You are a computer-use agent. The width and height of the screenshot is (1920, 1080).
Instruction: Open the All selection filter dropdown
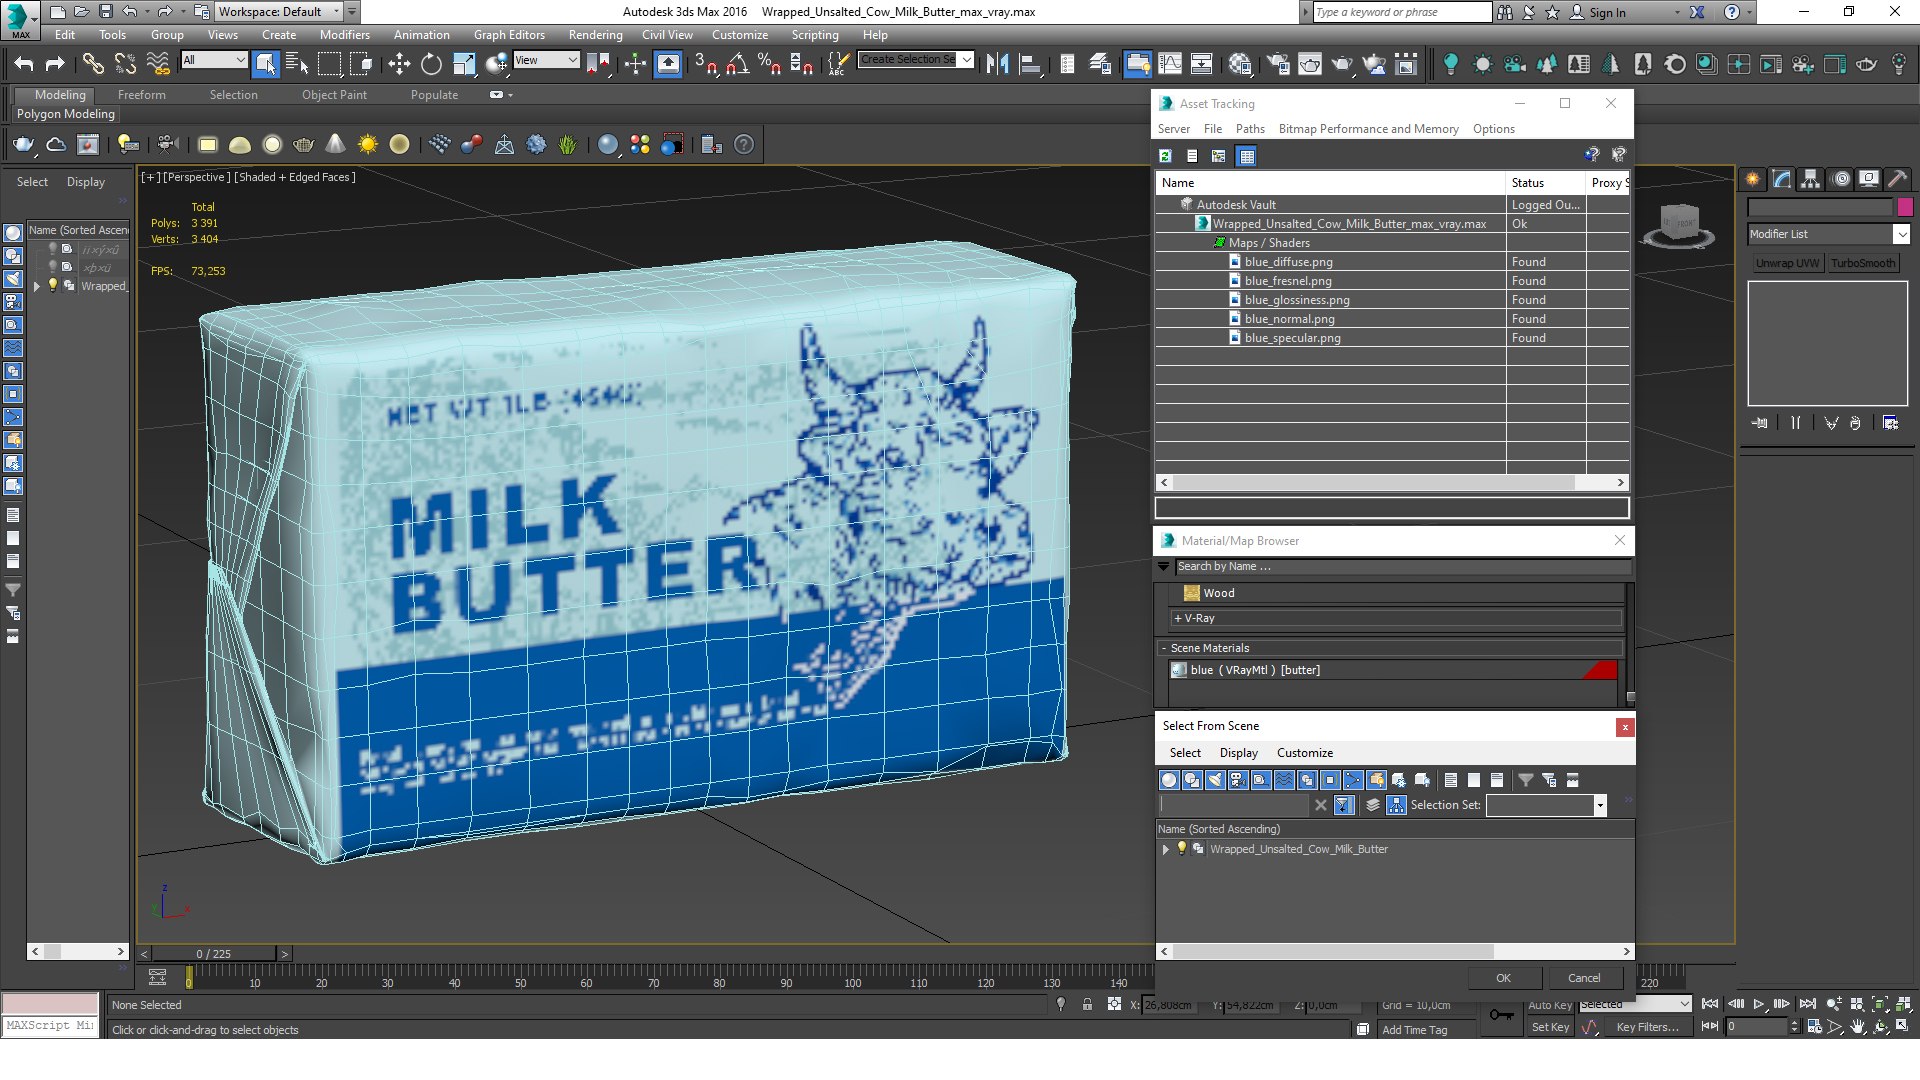(x=214, y=60)
